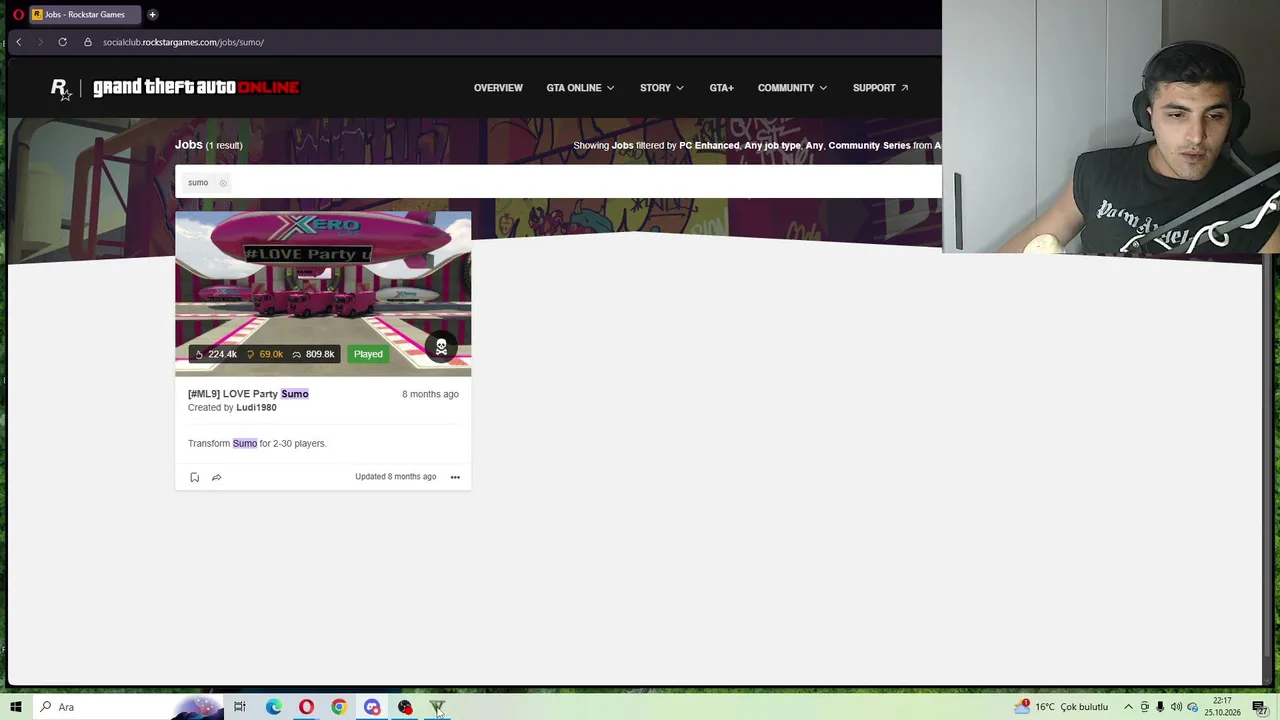
Task: Click the browser address bar URL
Action: pyautogui.click(x=183, y=42)
